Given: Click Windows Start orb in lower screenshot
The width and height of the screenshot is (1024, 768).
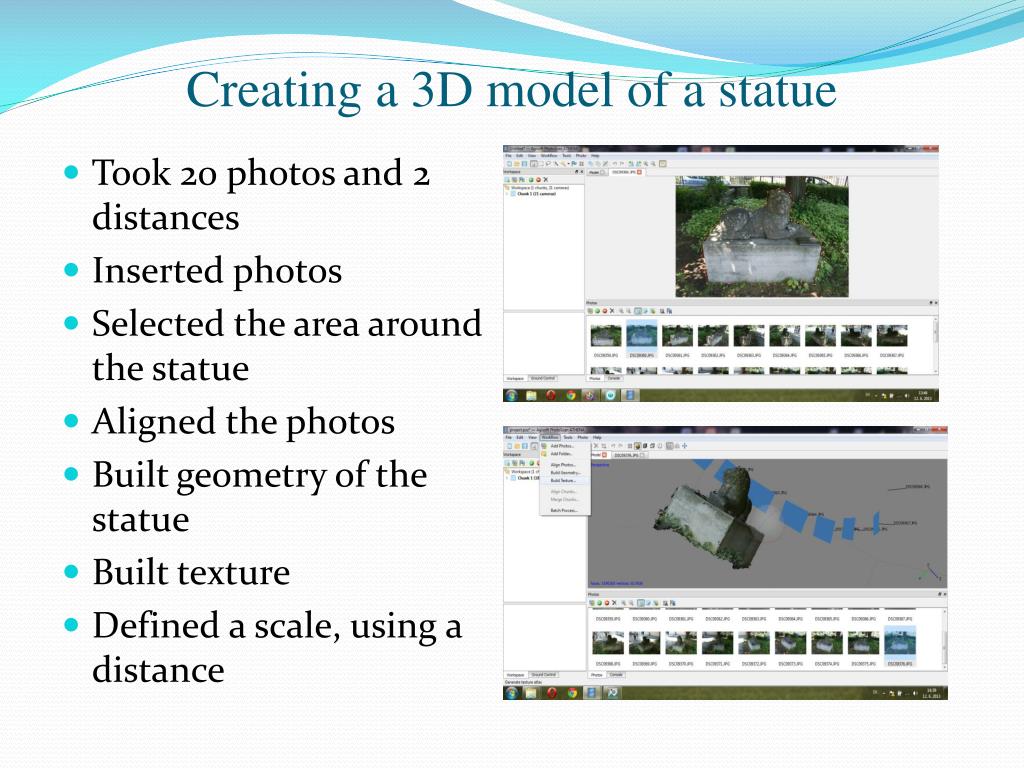Looking at the screenshot, I should (x=512, y=692).
